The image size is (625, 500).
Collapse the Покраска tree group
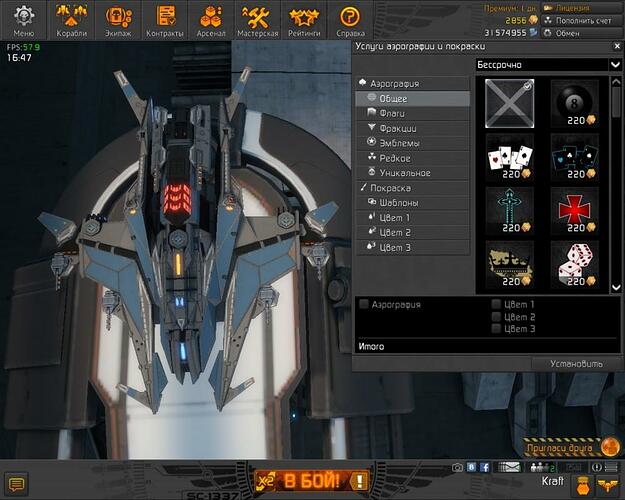tap(364, 188)
